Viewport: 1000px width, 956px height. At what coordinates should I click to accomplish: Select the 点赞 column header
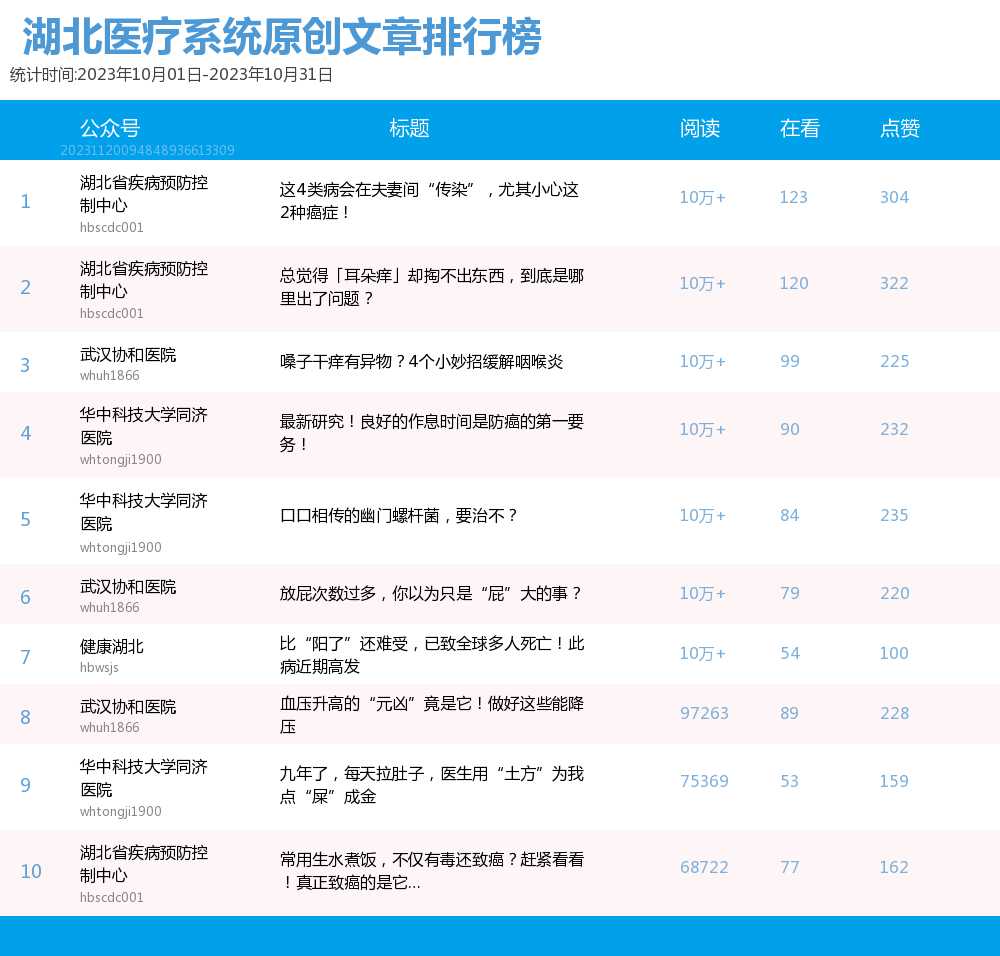point(900,129)
